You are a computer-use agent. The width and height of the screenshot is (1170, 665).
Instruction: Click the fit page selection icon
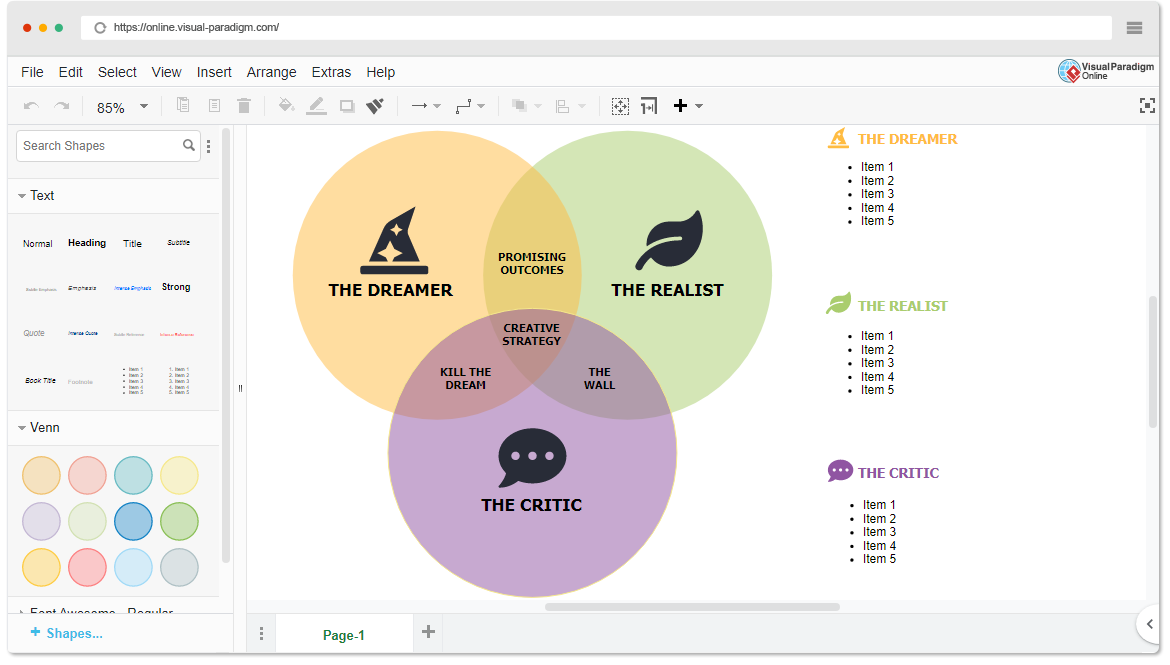[620, 106]
